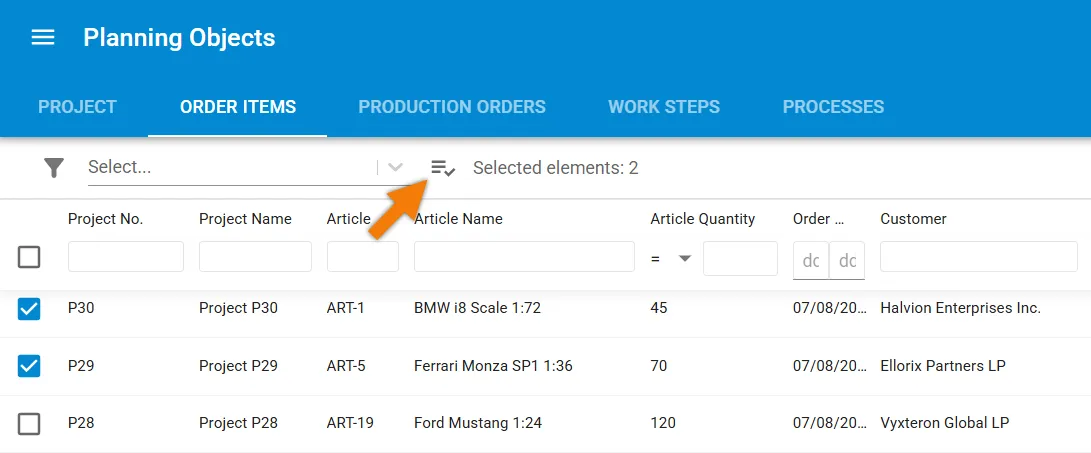Open the hamburger navigation menu
Viewport: 1091px width, 453px height.
click(x=43, y=37)
